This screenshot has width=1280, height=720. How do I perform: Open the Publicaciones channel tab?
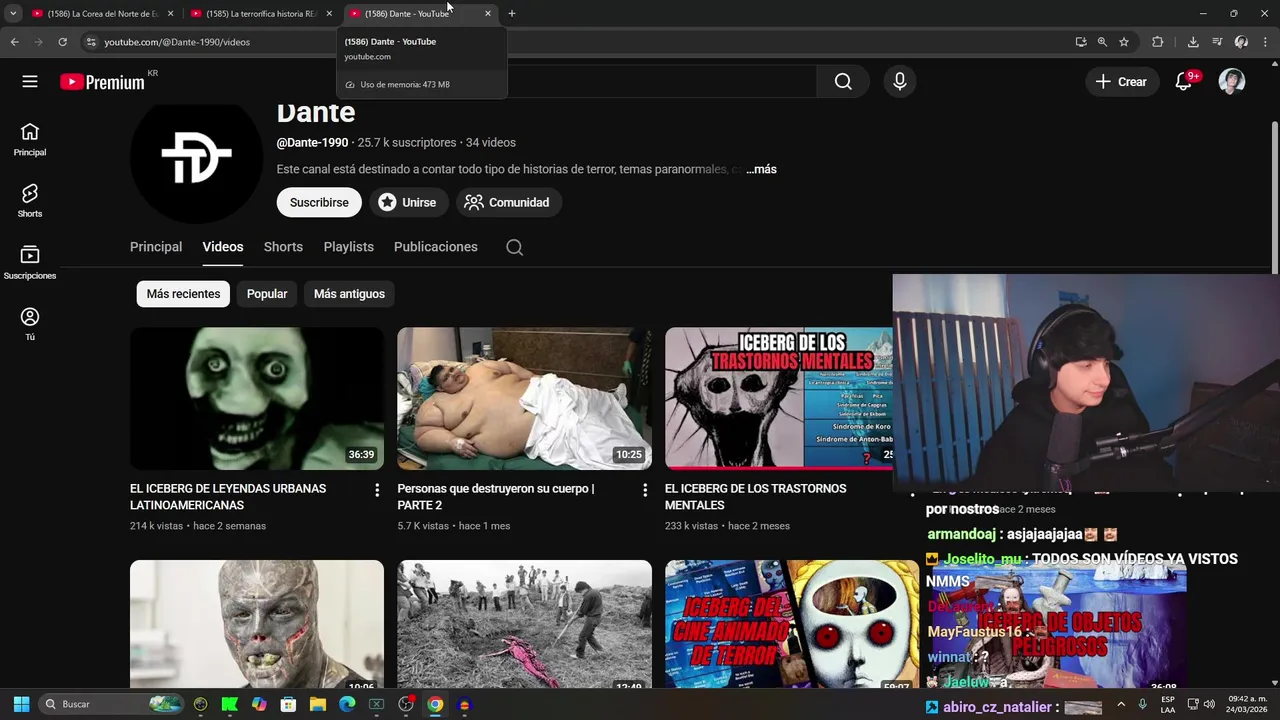[x=436, y=247]
